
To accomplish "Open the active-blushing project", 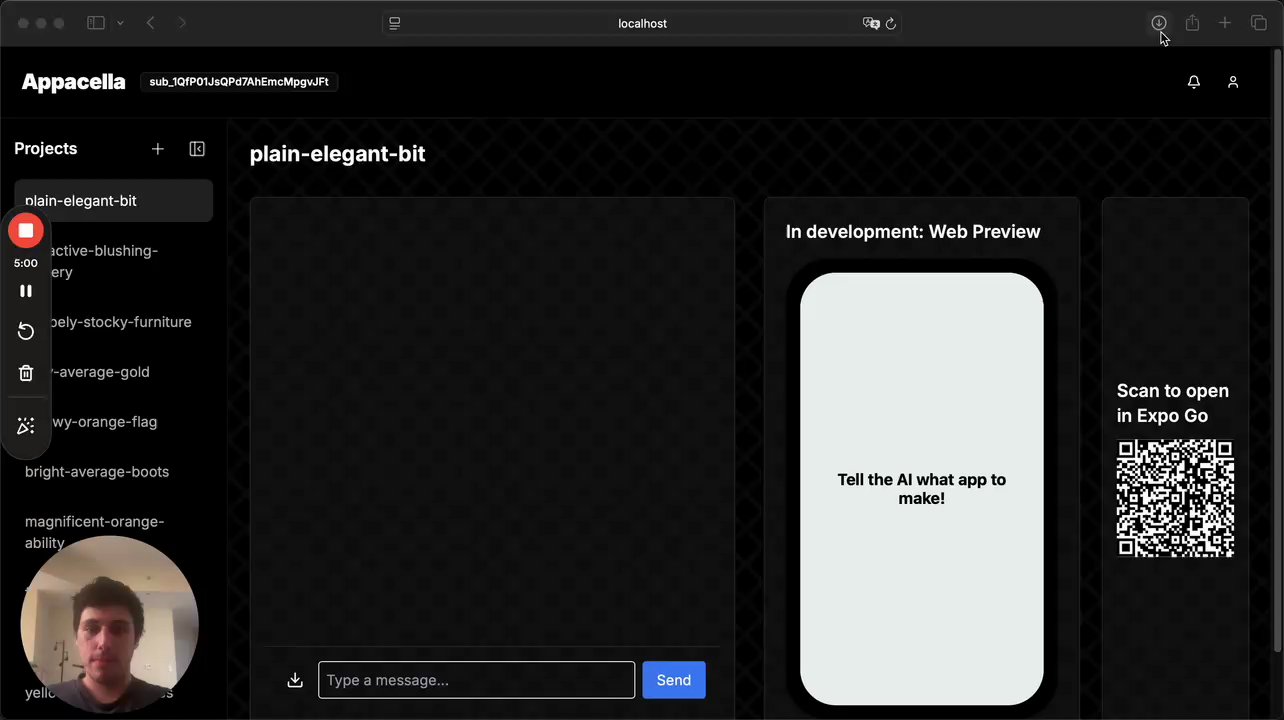I will point(114,261).
